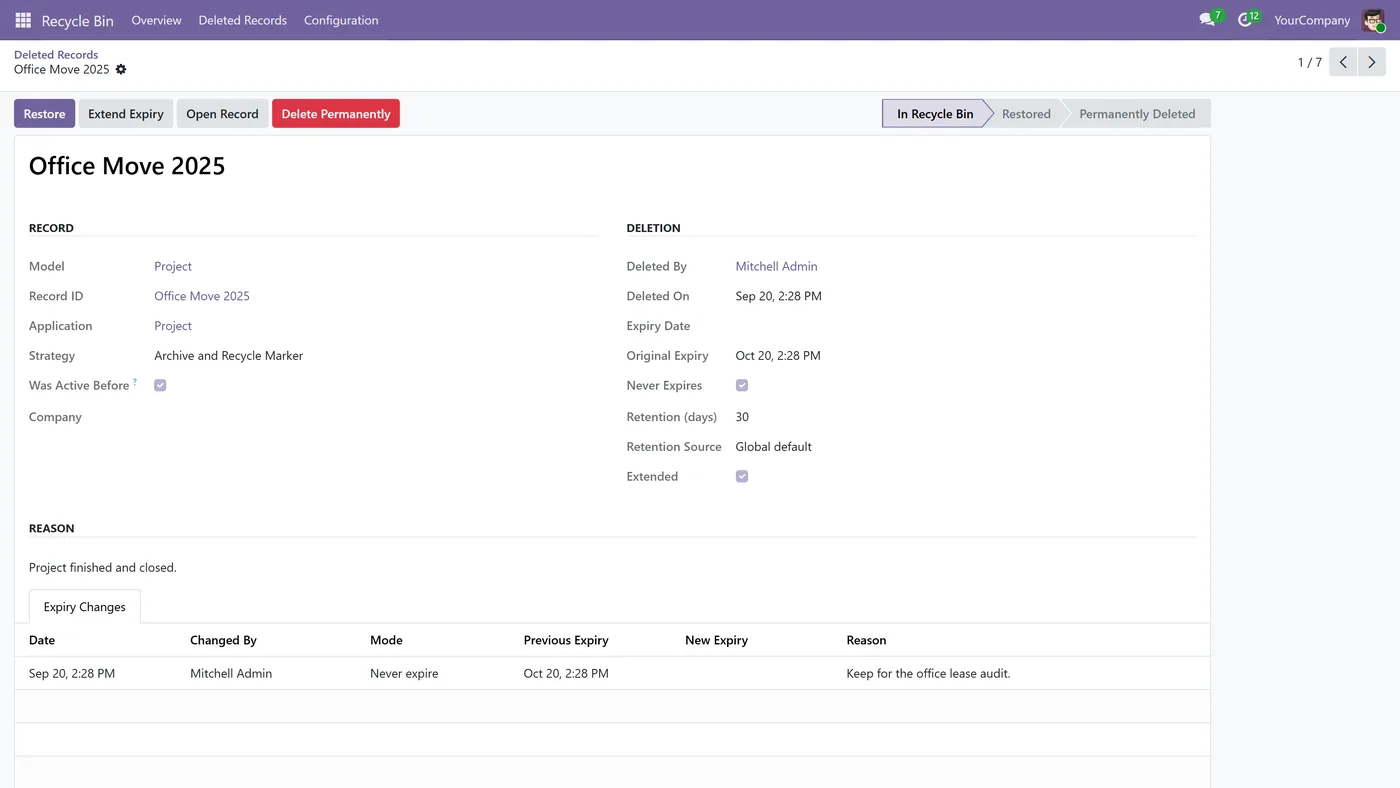Go to next record with right arrow
This screenshot has width=1400, height=788.
click(x=1372, y=62)
